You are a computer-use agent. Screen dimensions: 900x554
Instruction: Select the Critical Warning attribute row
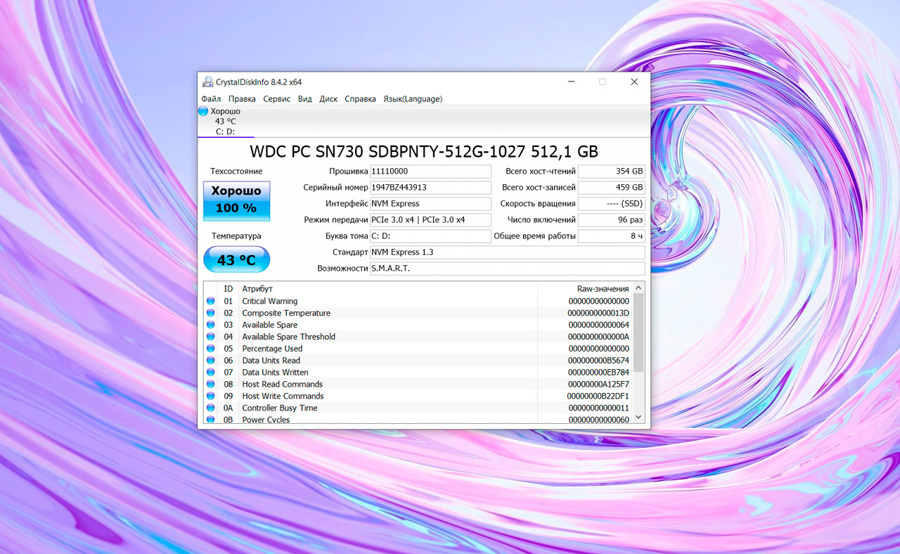(418, 301)
